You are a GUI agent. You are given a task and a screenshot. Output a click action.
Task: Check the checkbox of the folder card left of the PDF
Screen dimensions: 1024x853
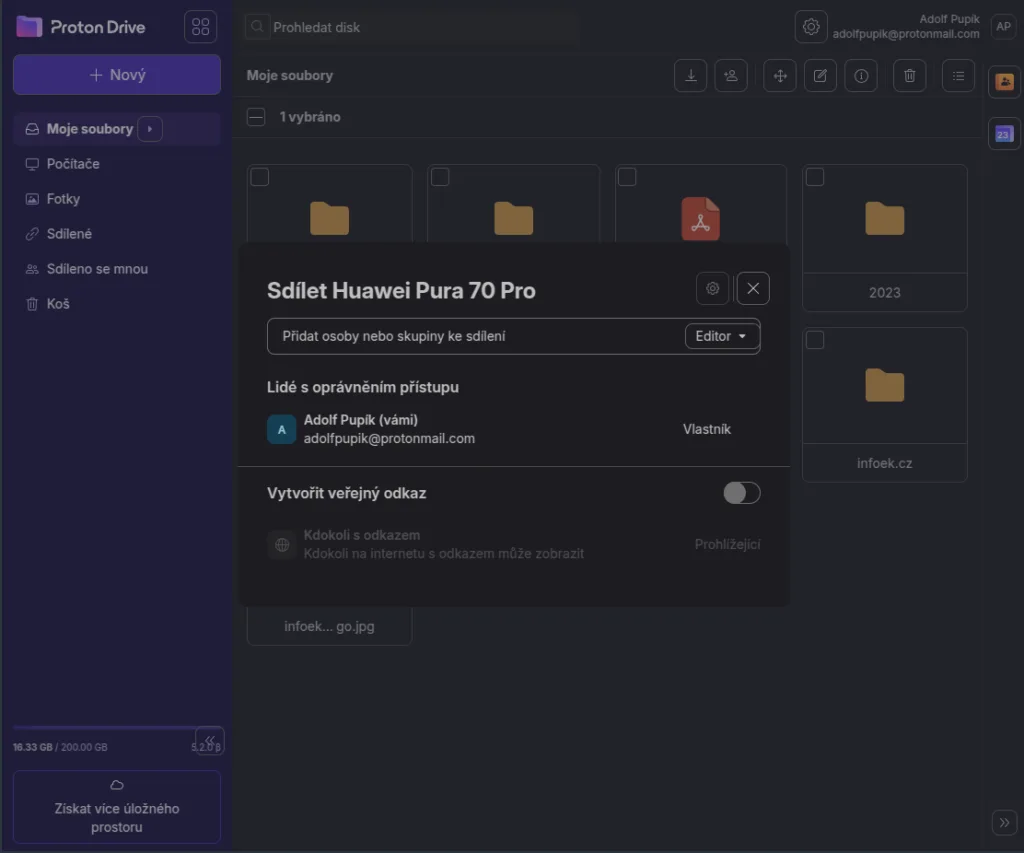coord(440,177)
